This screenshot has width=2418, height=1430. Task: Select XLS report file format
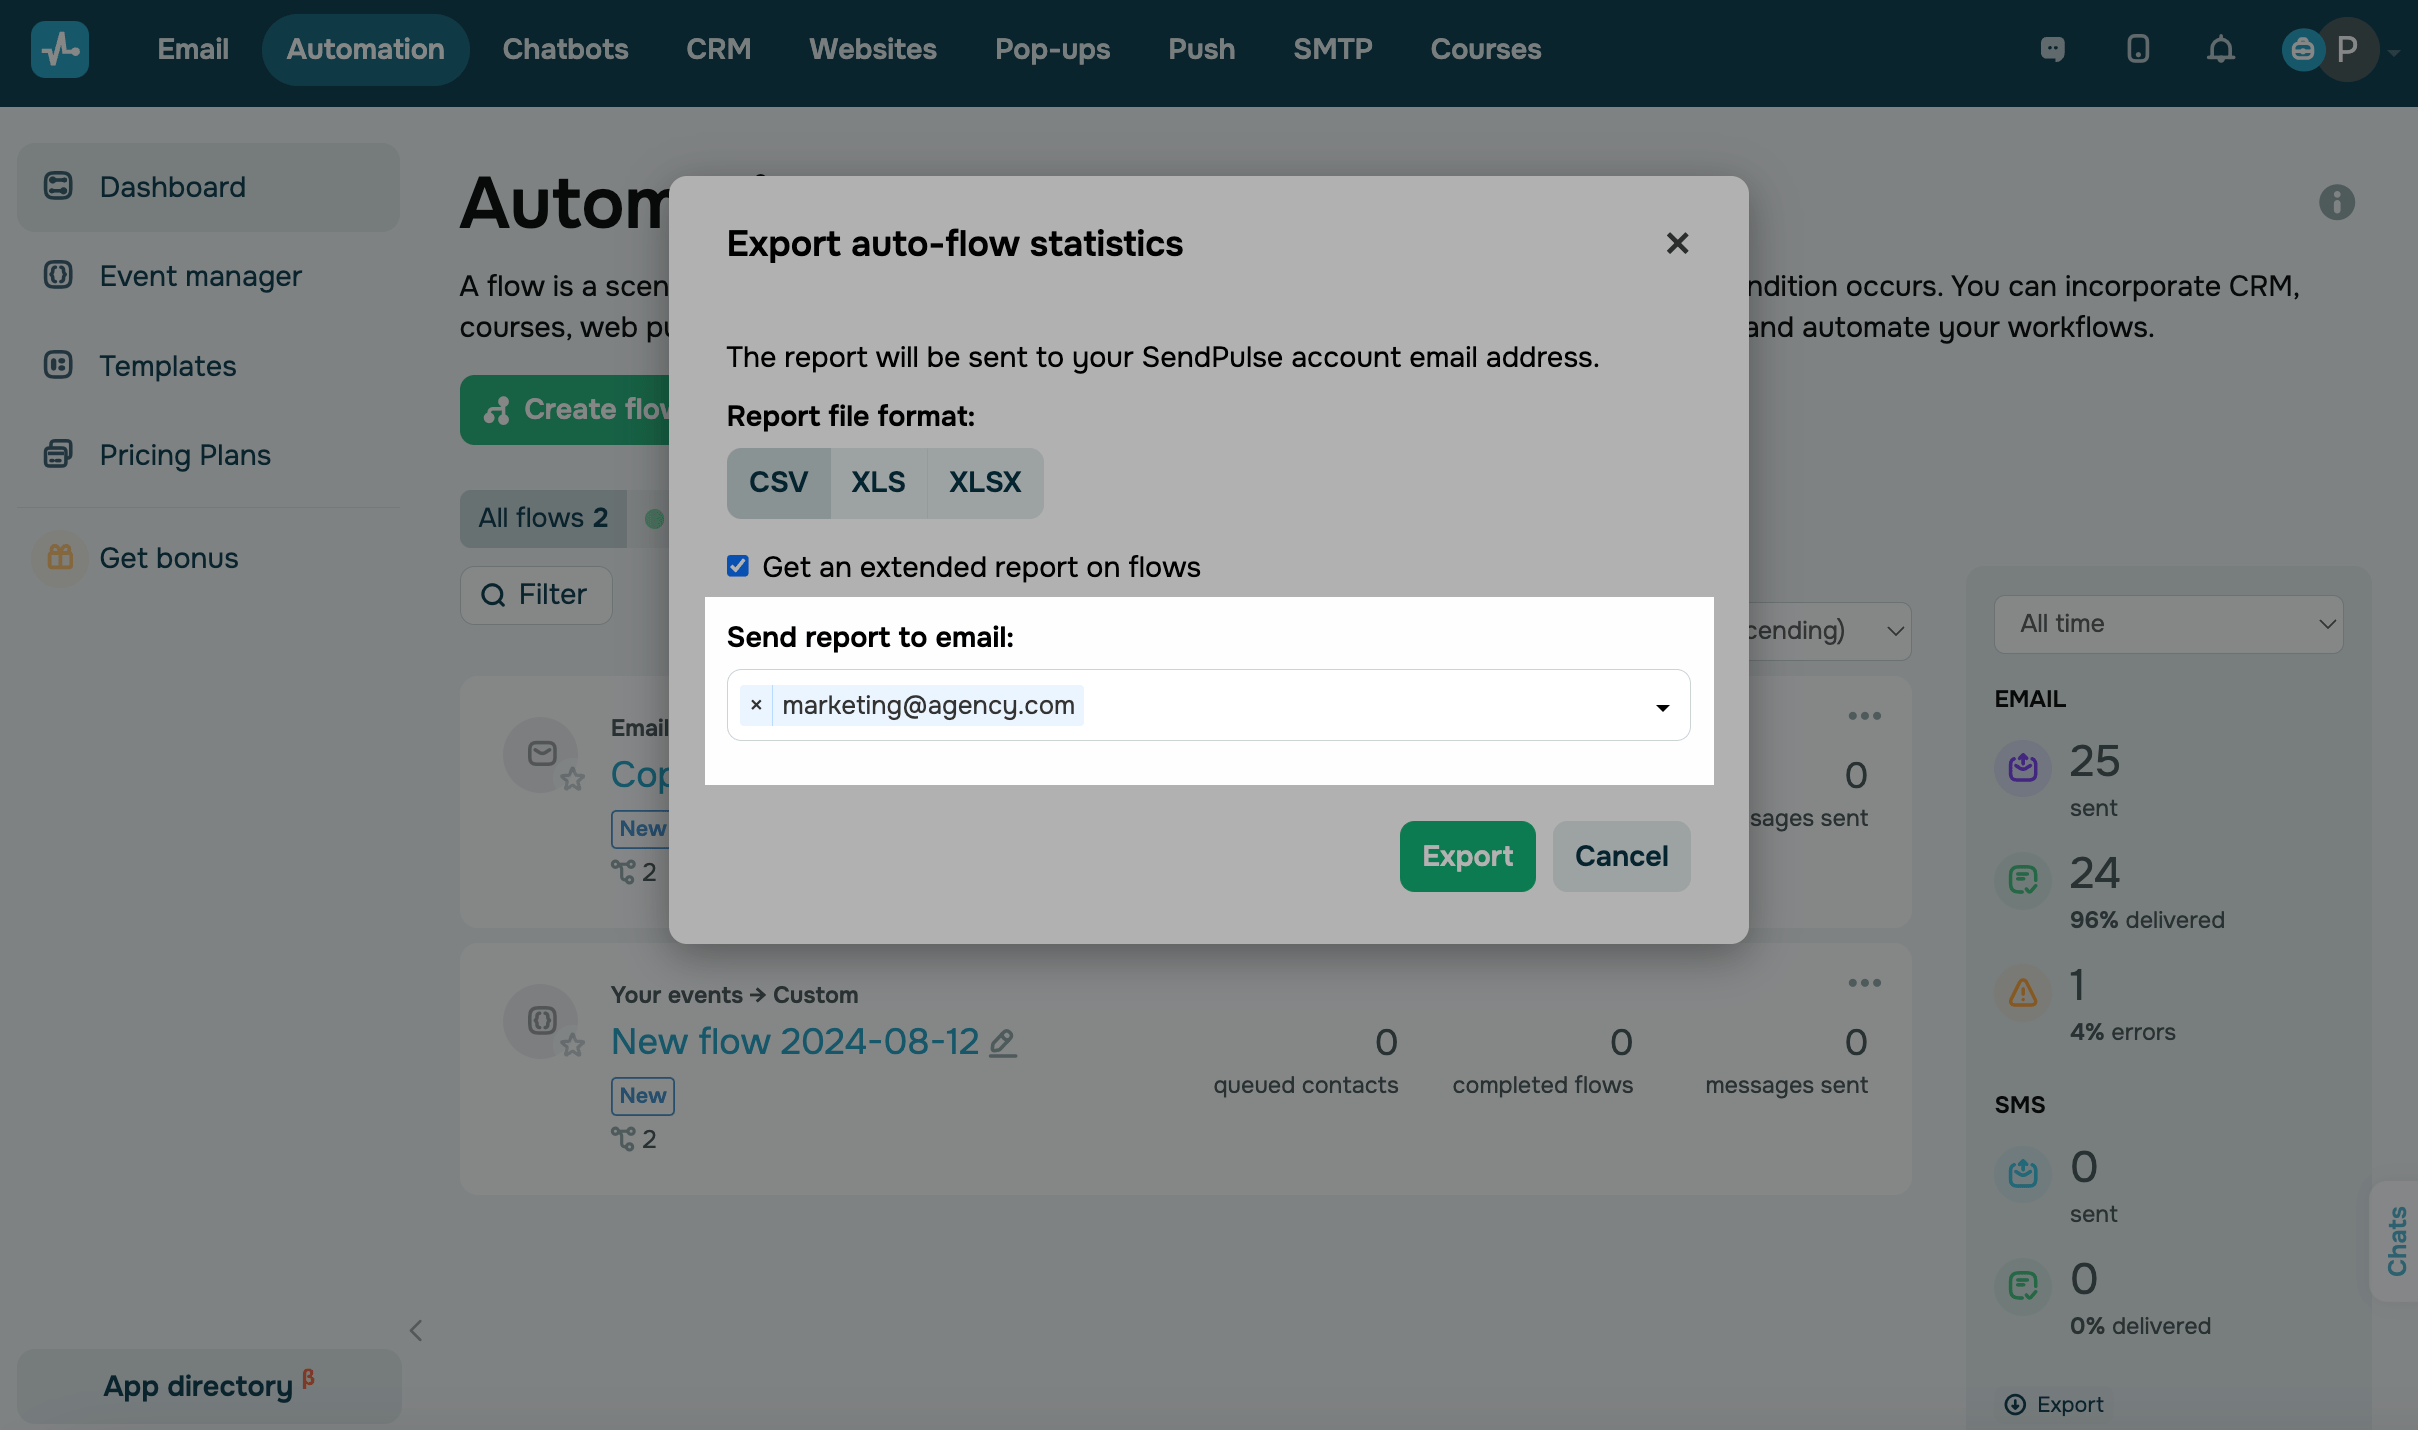[878, 483]
